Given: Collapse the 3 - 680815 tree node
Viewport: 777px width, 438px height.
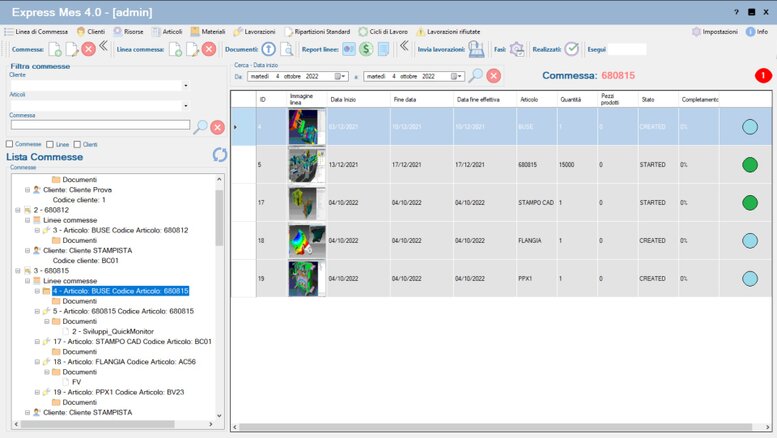Looking at the screenshot, I should 17,270.
